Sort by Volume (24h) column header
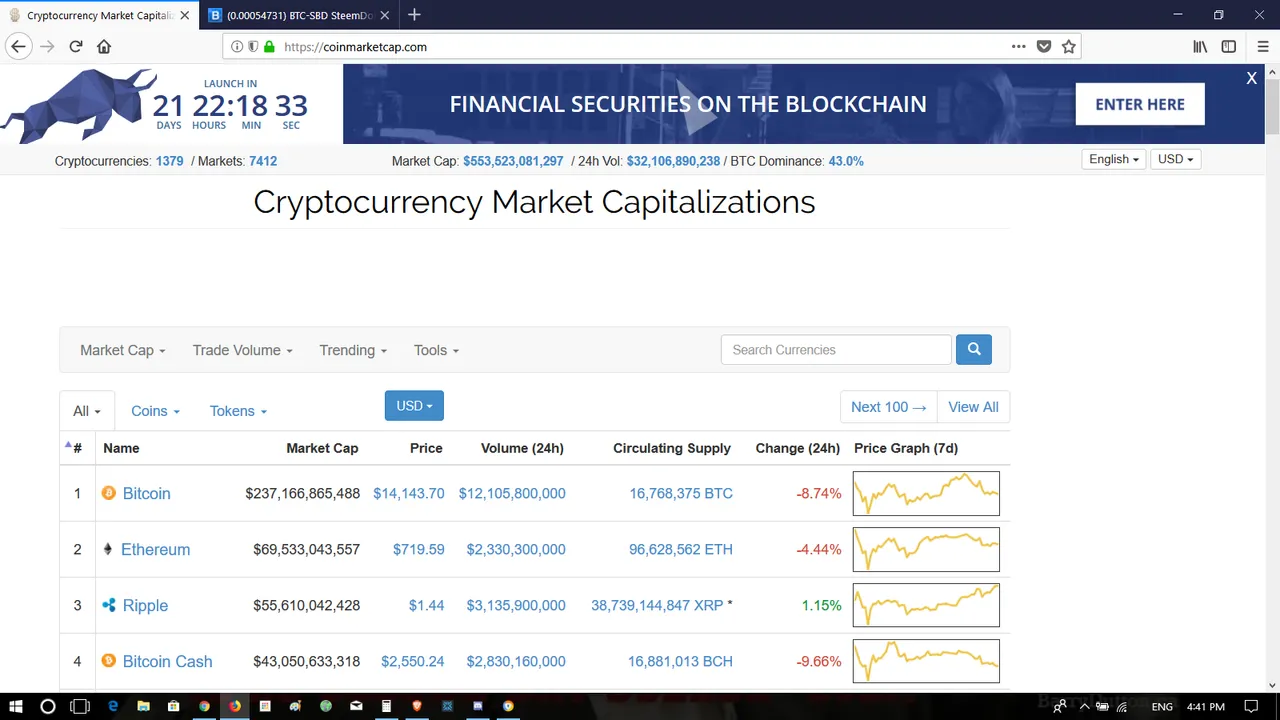This screenshot has height=720, width=1280. (522, 448)
